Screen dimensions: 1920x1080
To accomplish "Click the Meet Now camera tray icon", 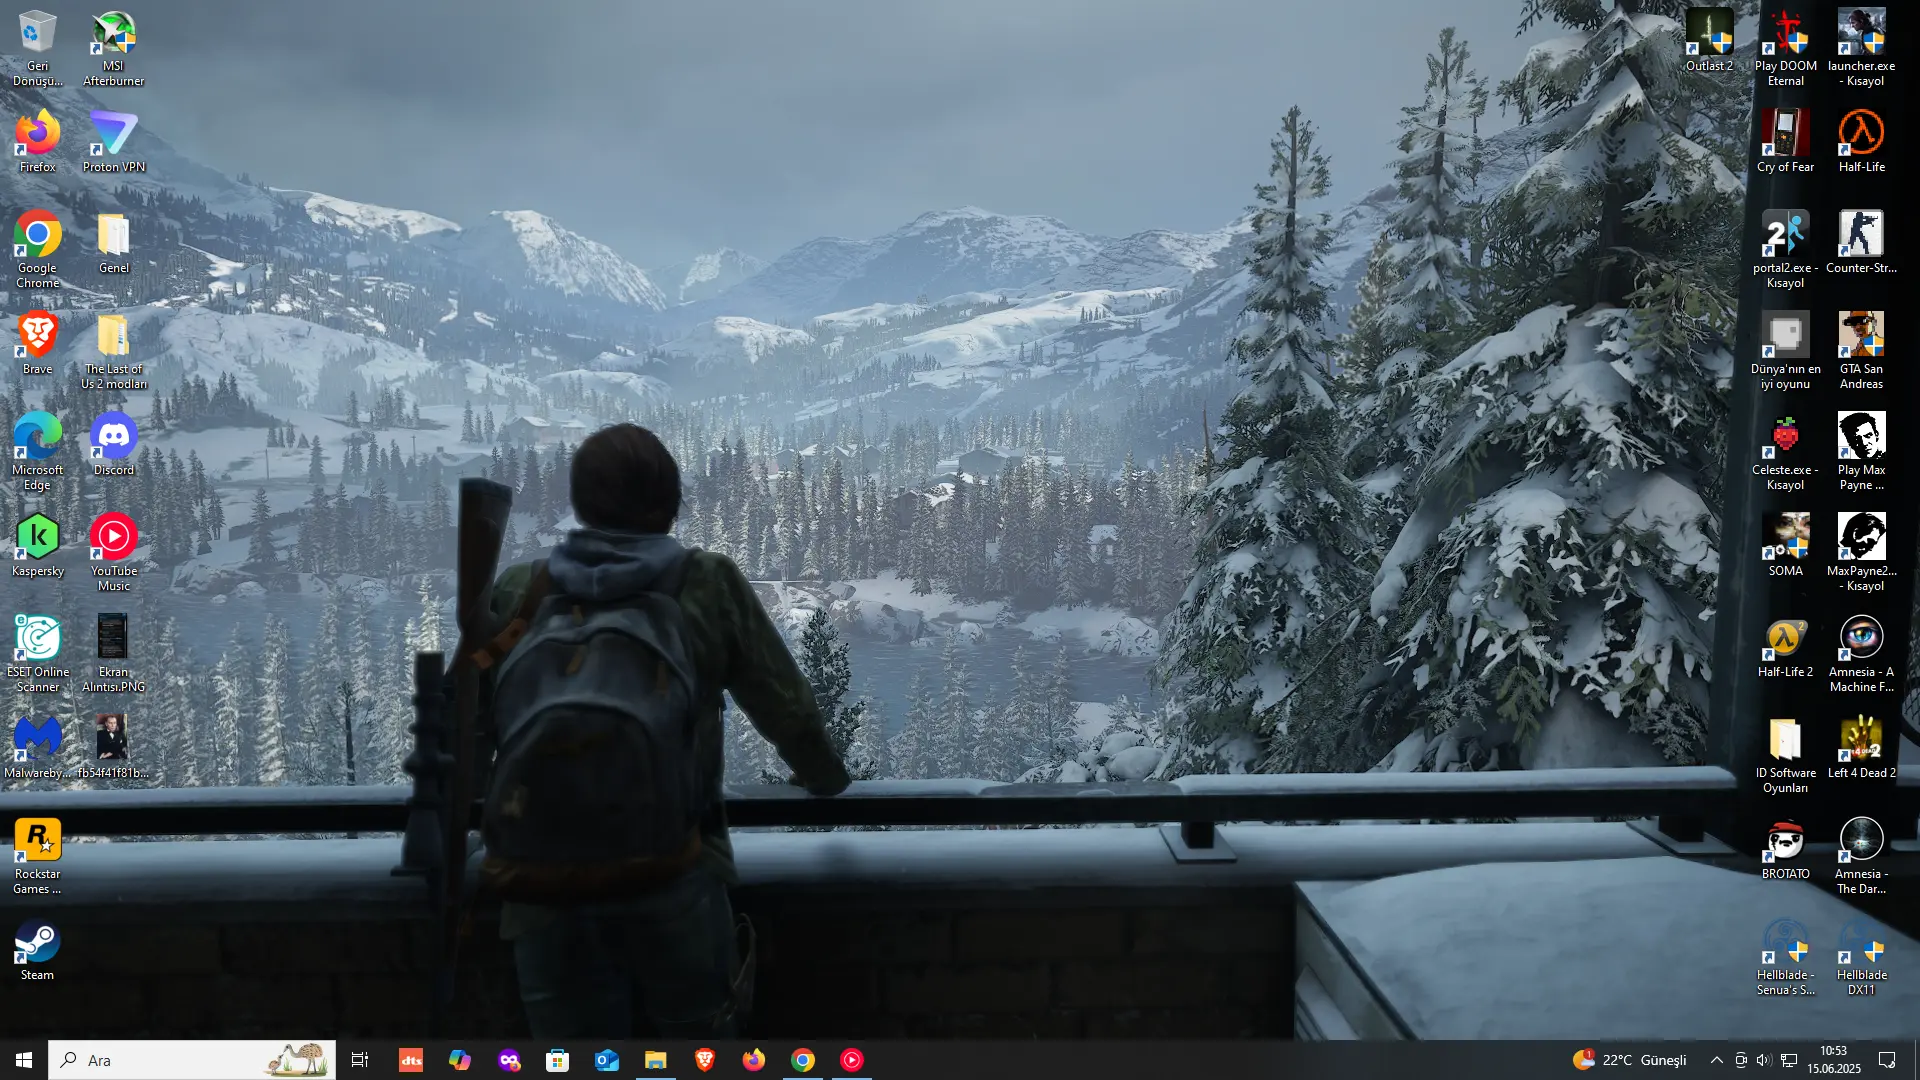I will 1741,1060.
